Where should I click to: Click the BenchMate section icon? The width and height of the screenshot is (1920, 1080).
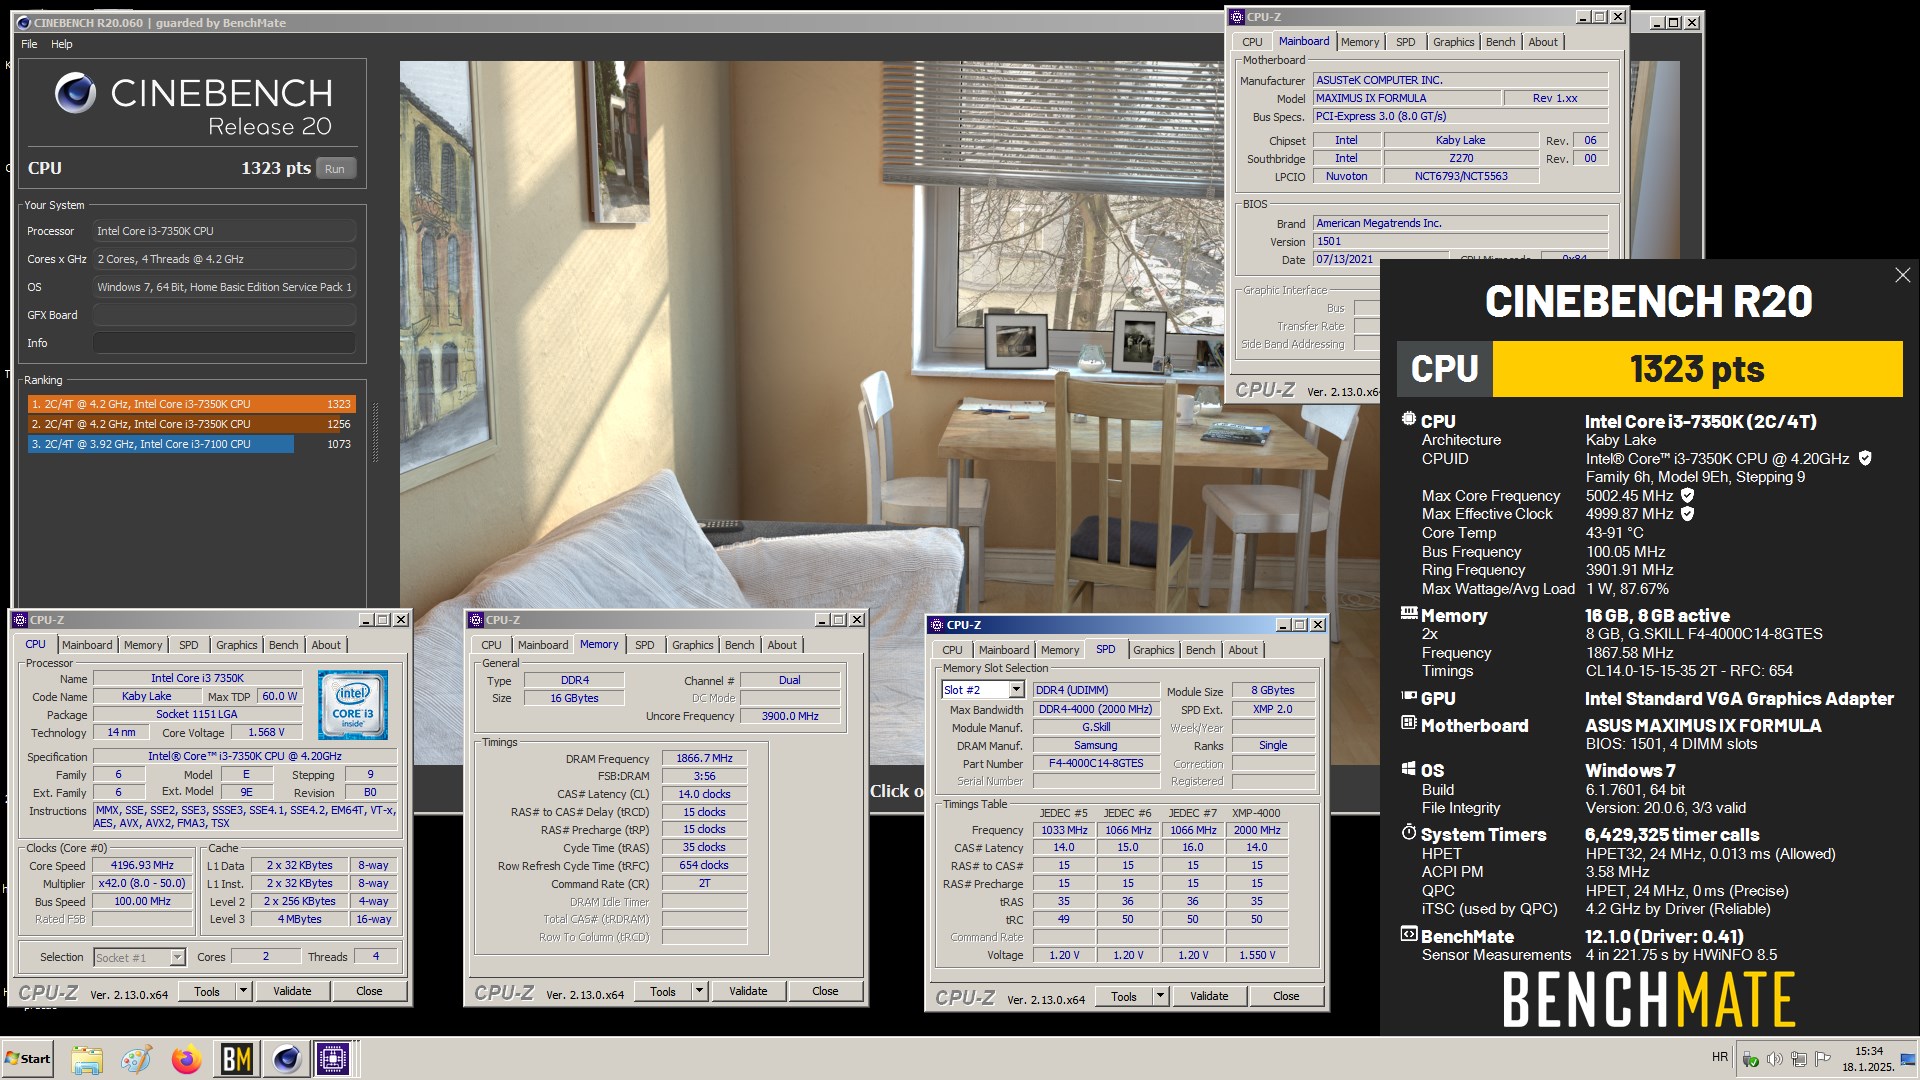coord(1409,934)
